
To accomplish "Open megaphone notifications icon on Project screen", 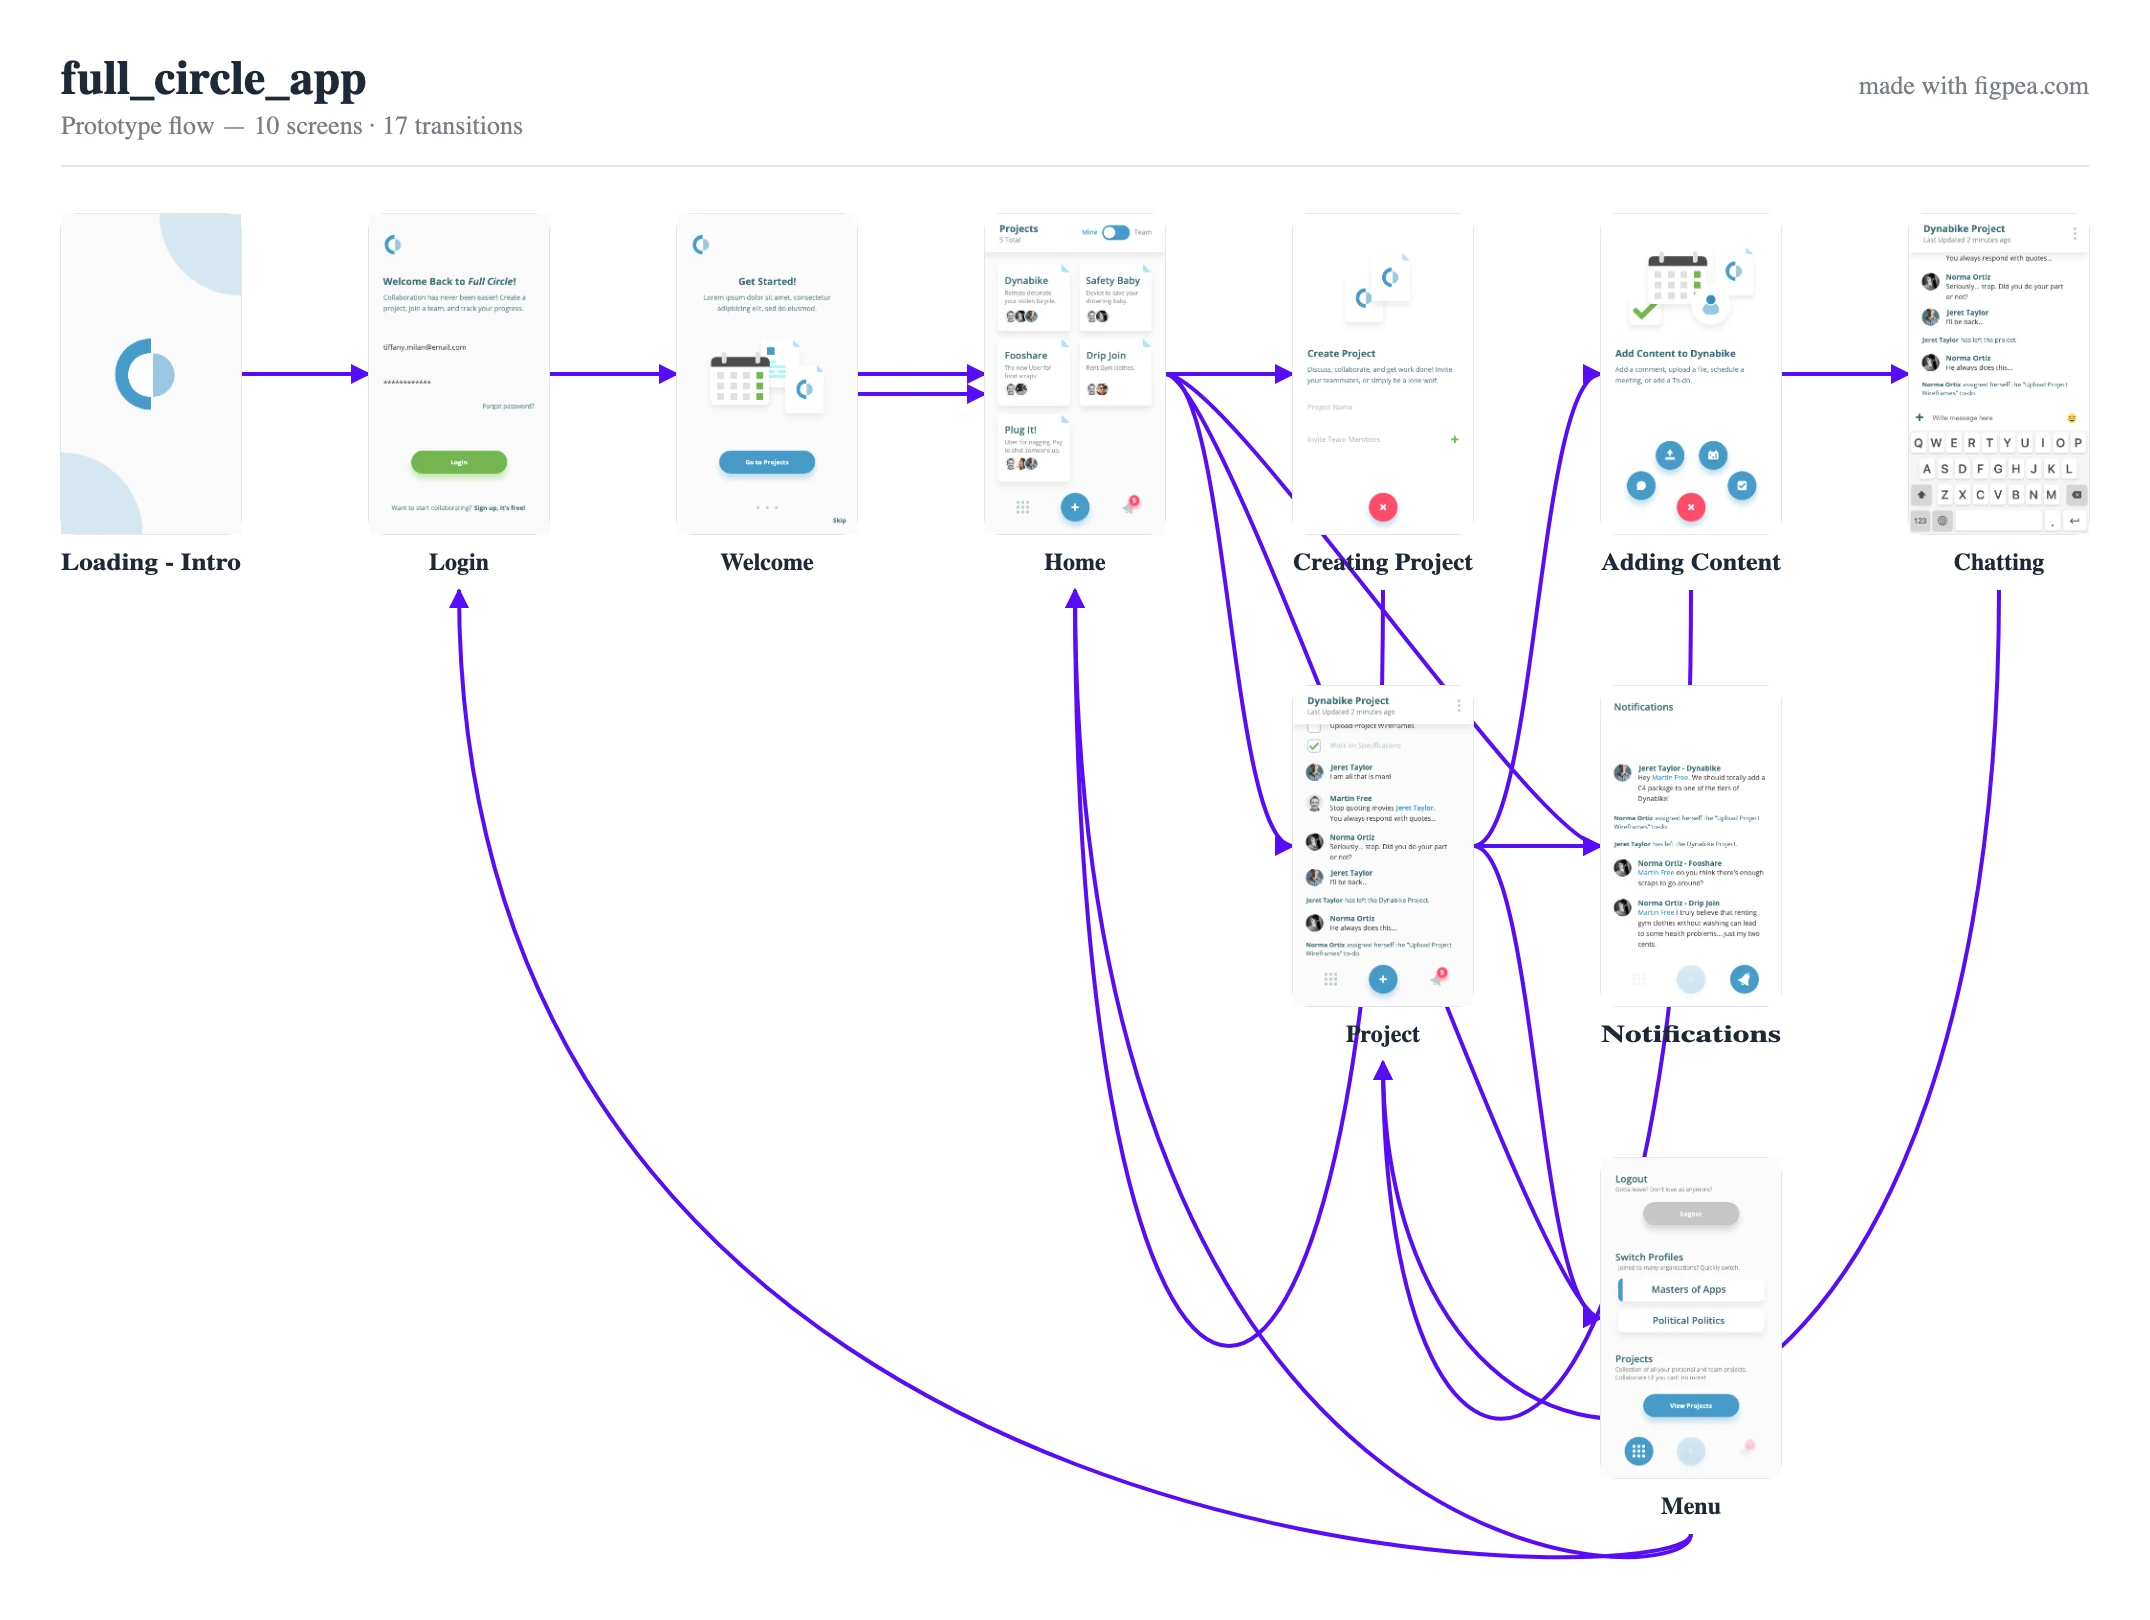I will (x=1439, y=977).
